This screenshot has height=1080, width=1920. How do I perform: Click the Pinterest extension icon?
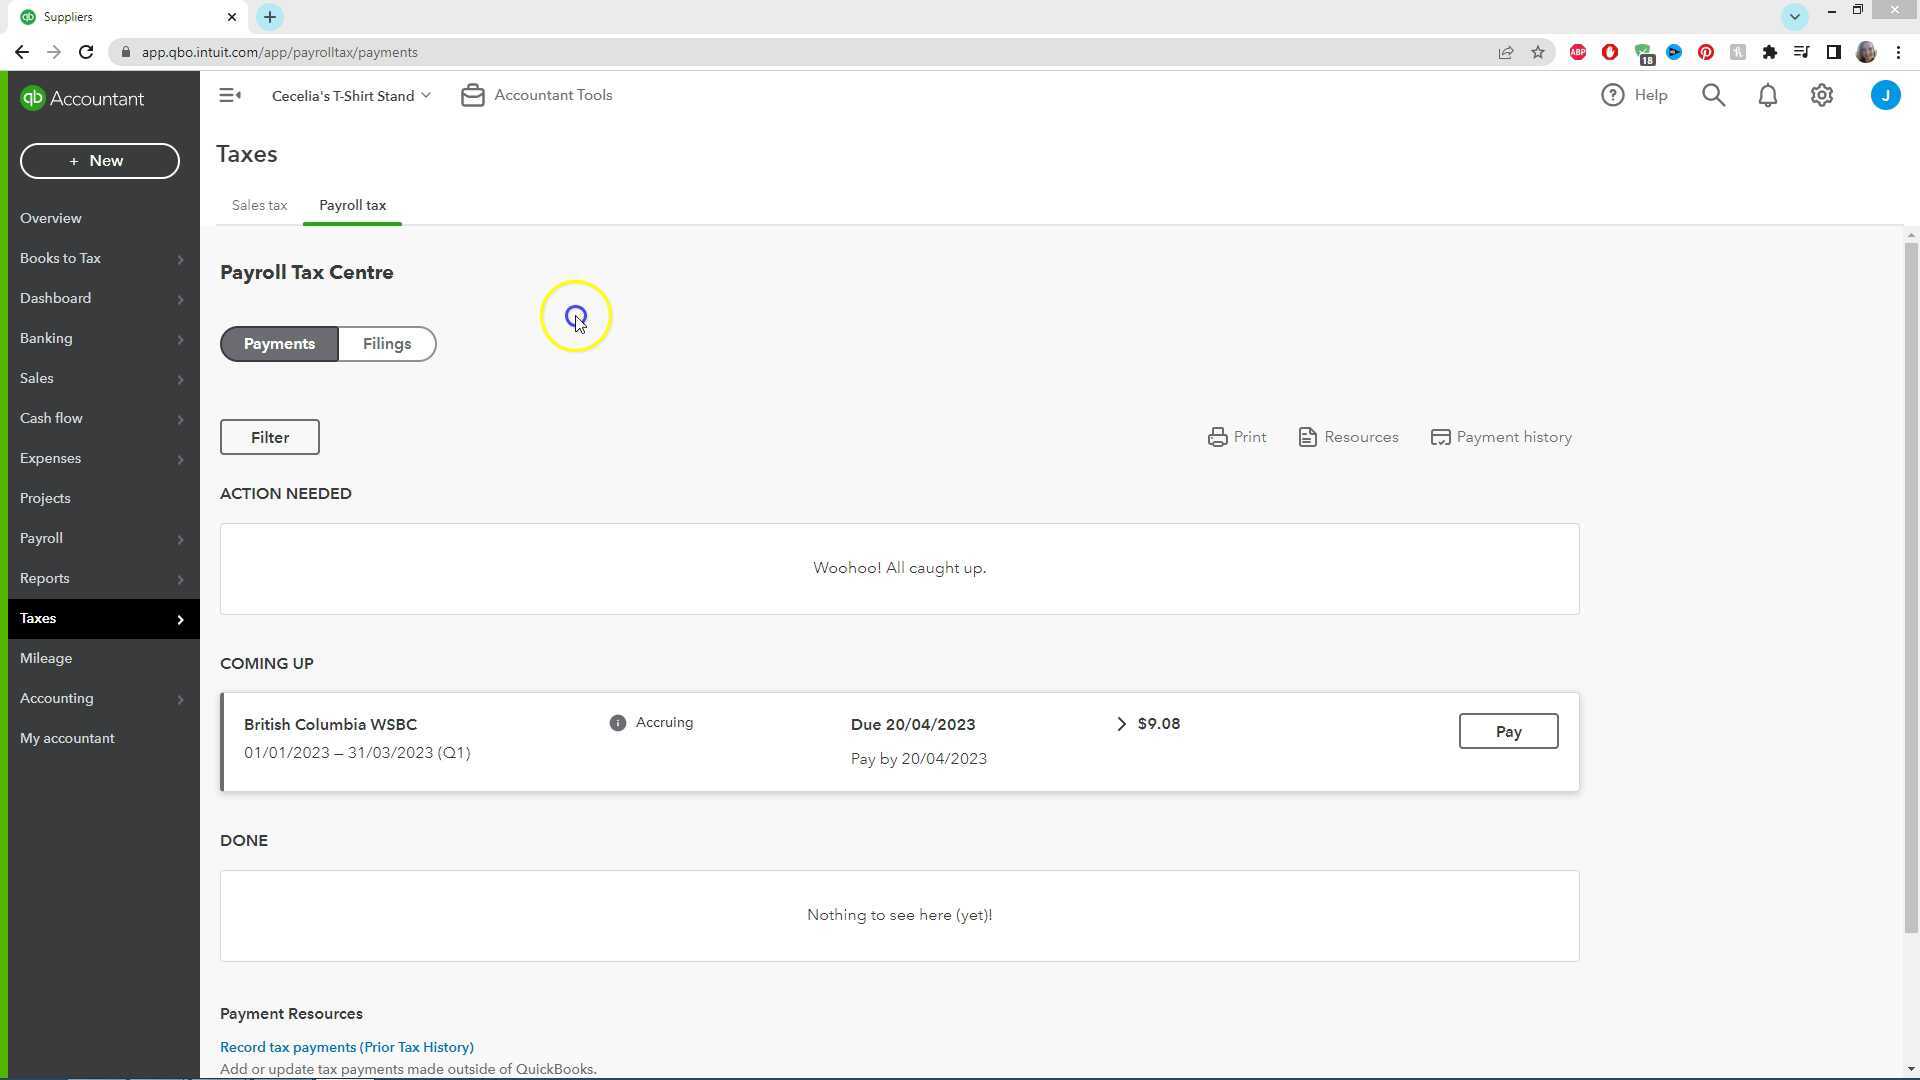click(1705, 52)
